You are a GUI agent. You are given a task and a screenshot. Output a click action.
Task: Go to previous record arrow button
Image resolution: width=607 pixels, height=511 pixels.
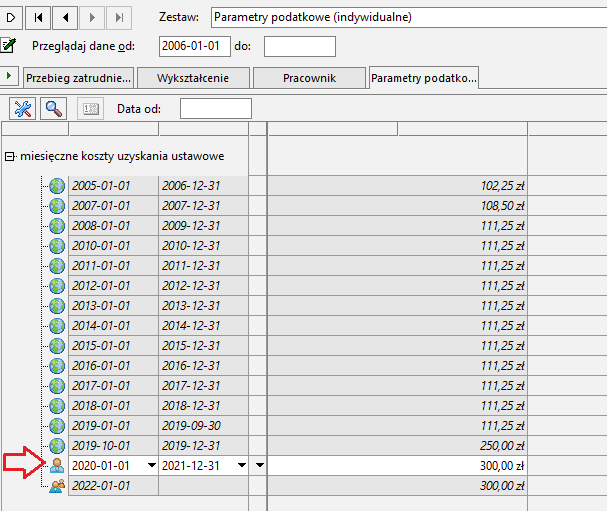tap(65, 17)
